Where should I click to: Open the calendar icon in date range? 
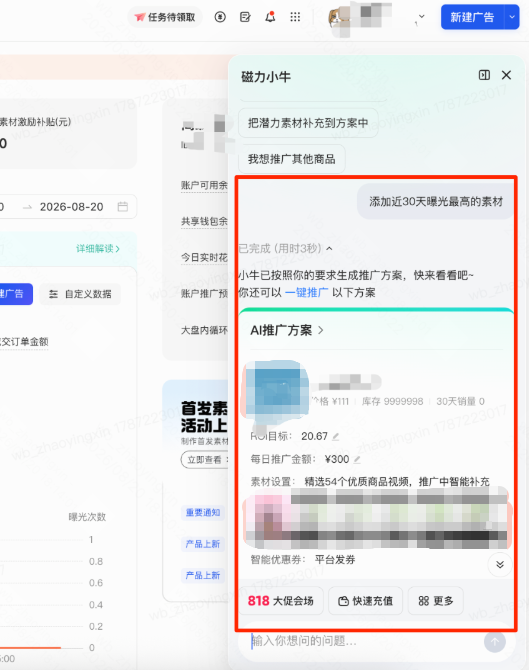(x=123, y=207)
